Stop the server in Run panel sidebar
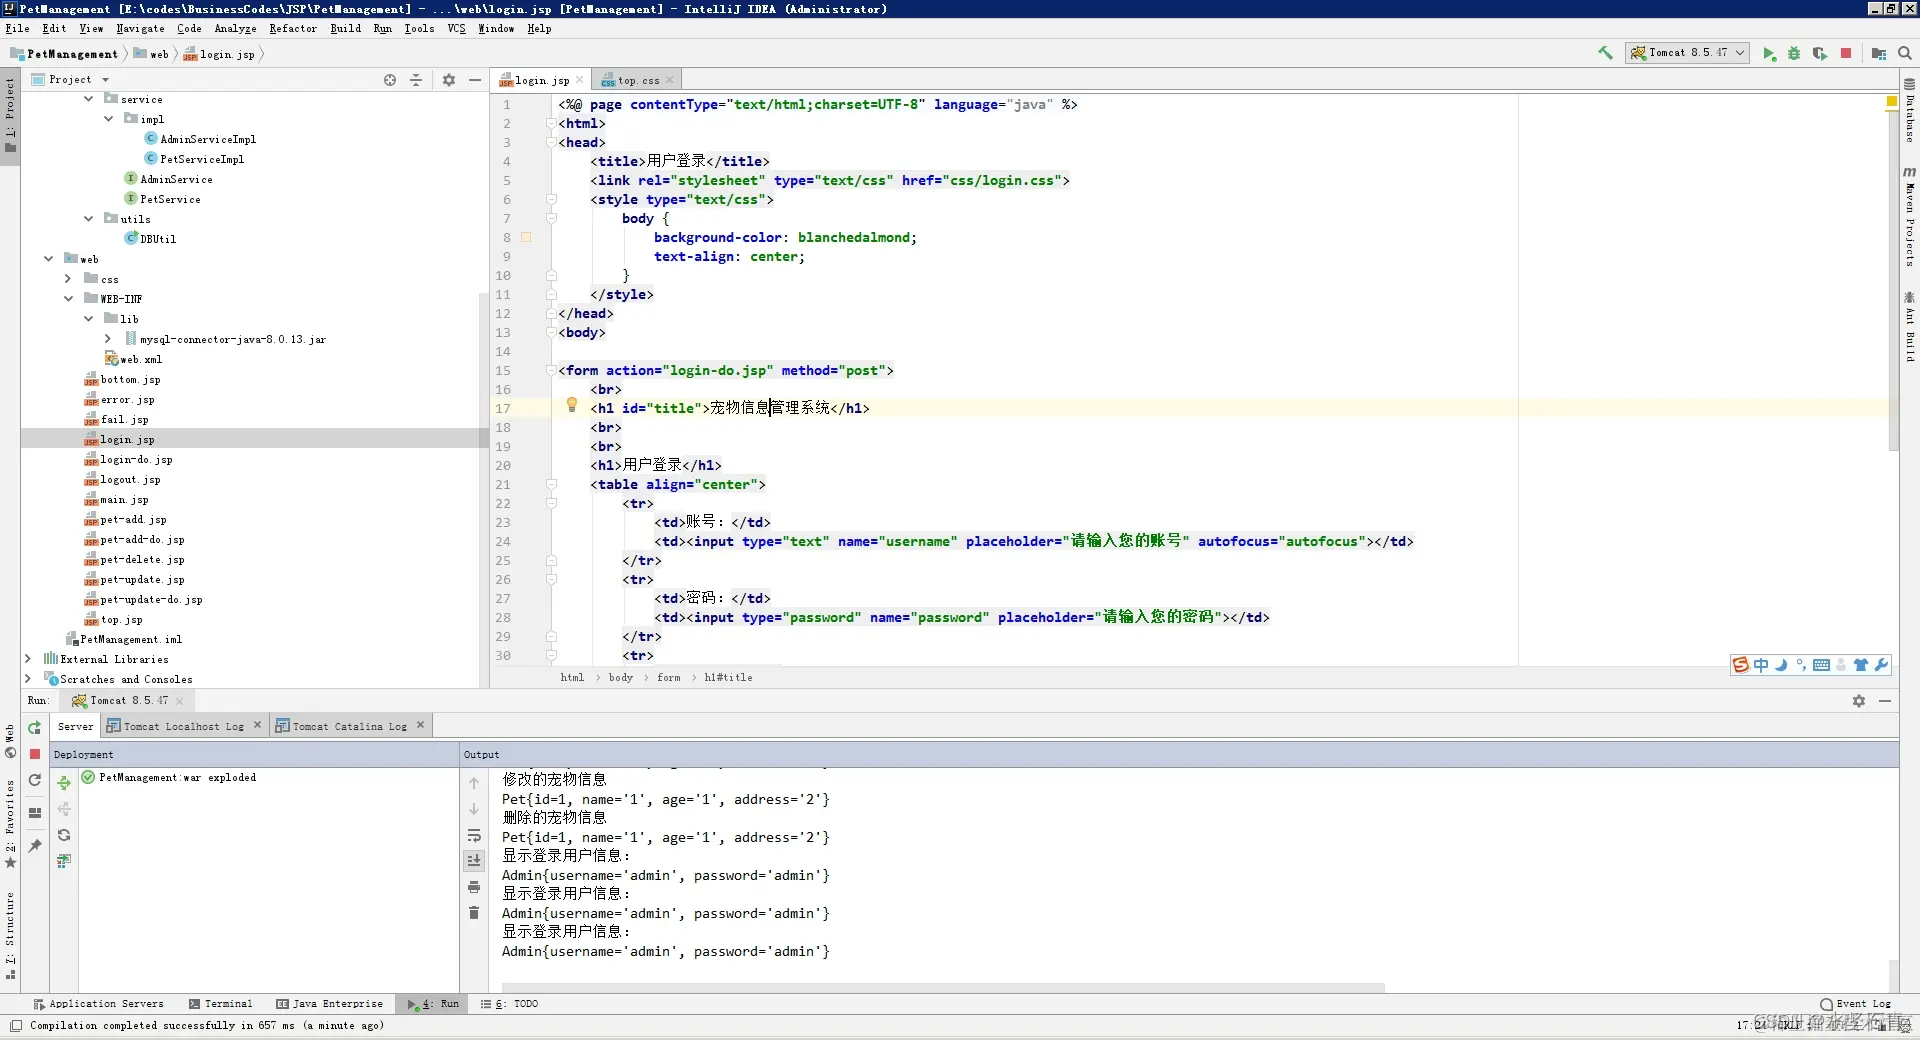Image resolution: width=1920 pixels, height=1040 pixels. point(35,754)
